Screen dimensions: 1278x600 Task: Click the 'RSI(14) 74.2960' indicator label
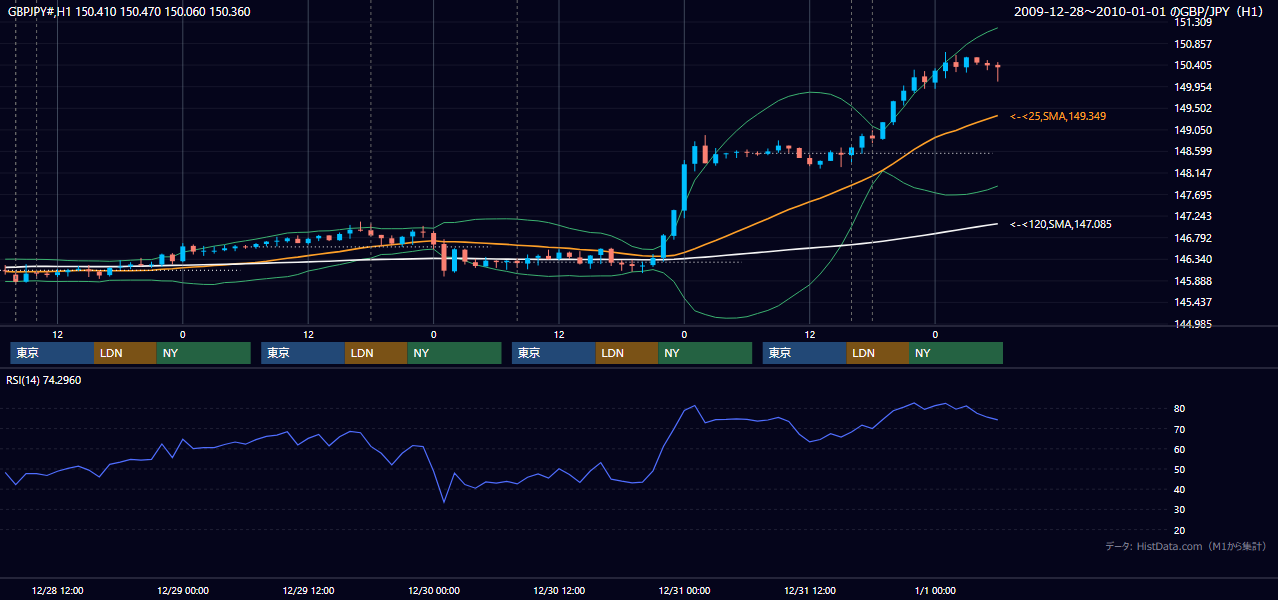(43, 380)
